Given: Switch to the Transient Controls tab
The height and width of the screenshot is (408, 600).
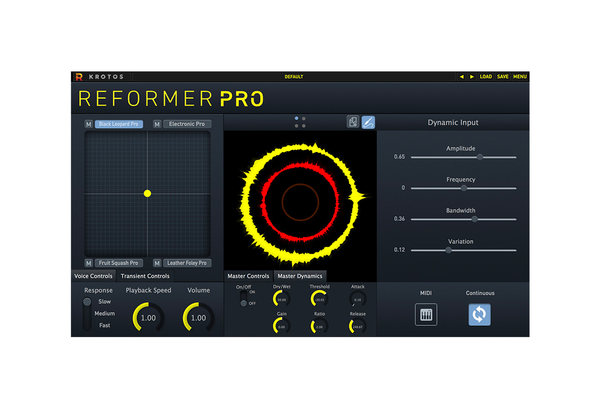Looking at the screenshot, I should point(144,276).
